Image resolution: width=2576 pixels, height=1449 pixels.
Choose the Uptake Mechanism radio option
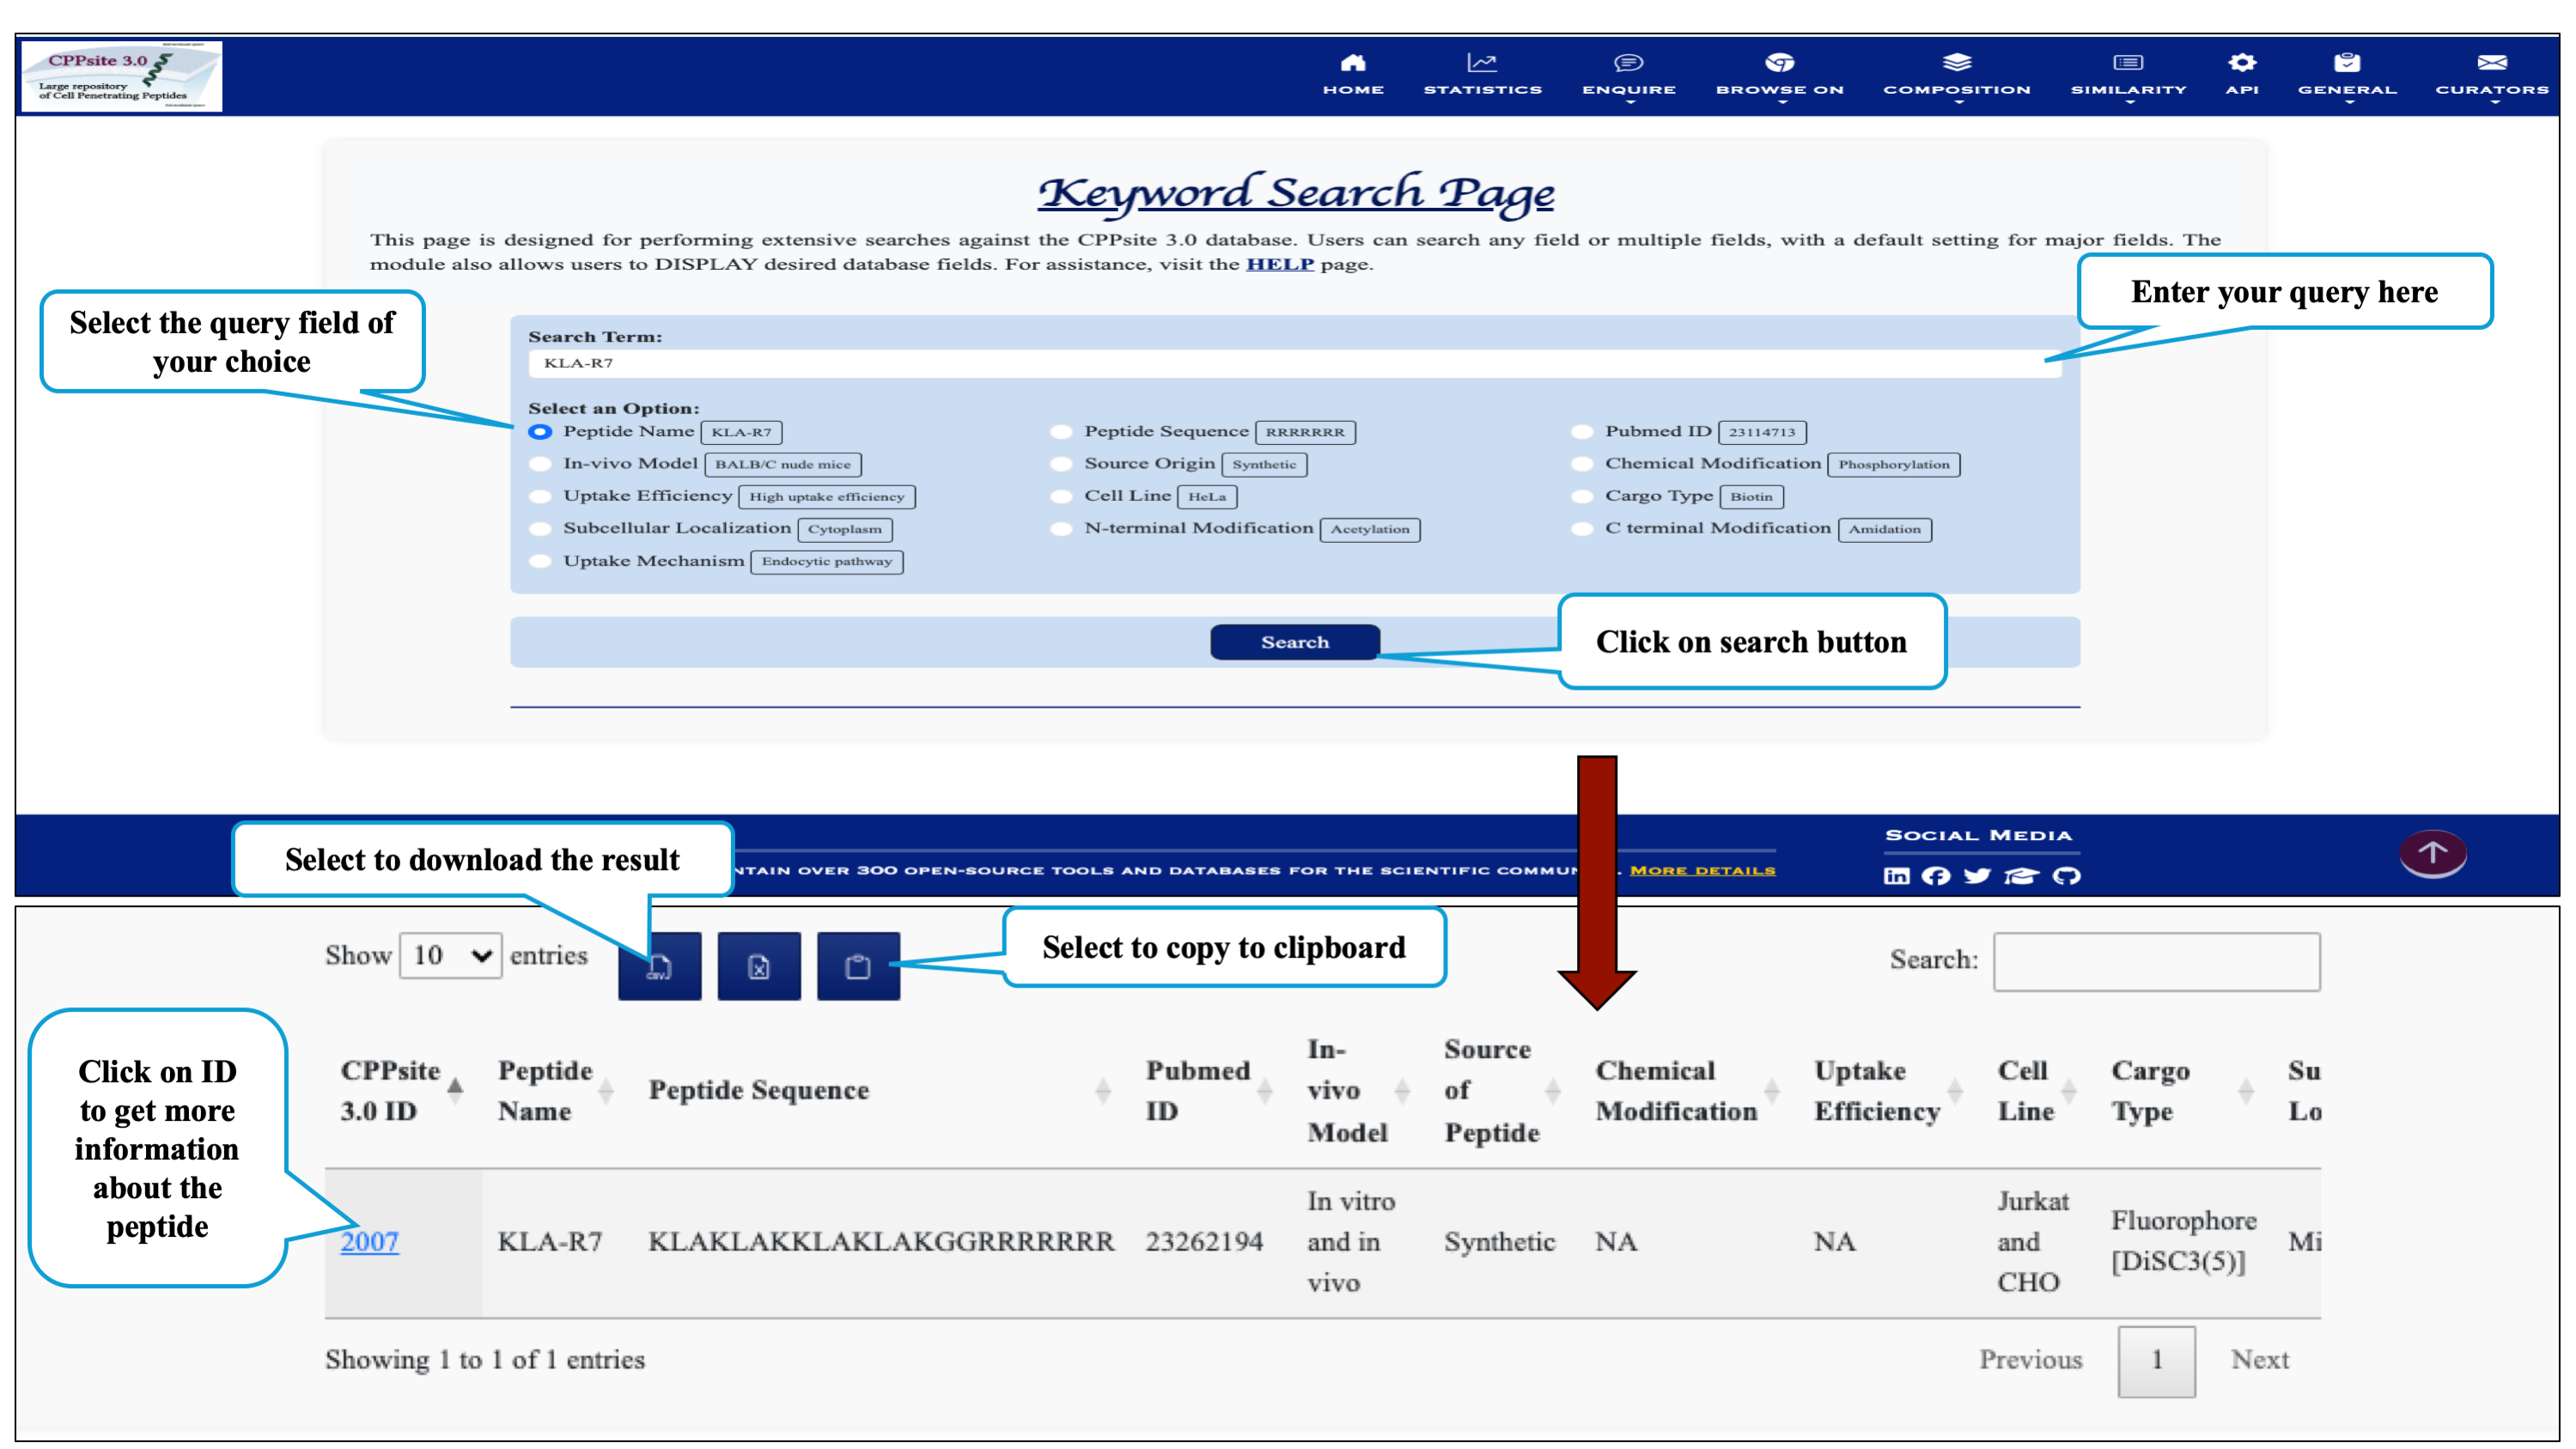click(540, 561)
